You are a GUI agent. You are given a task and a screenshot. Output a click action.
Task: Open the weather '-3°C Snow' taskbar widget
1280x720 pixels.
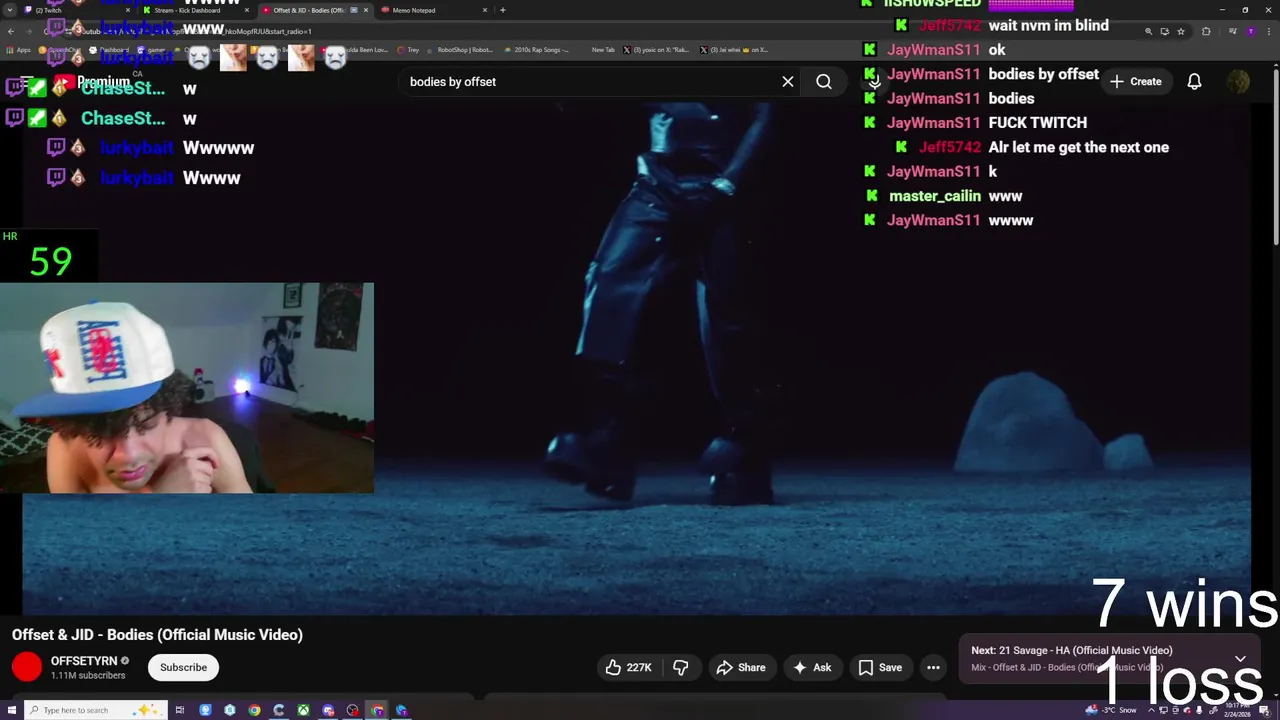(x=1112, y=710)
